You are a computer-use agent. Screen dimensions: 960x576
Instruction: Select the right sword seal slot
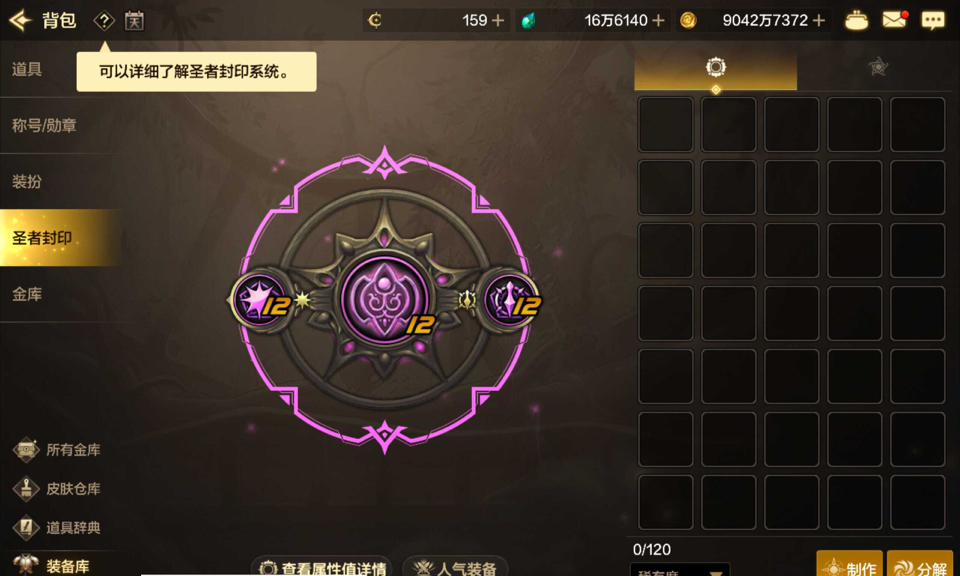click(511, 300)
